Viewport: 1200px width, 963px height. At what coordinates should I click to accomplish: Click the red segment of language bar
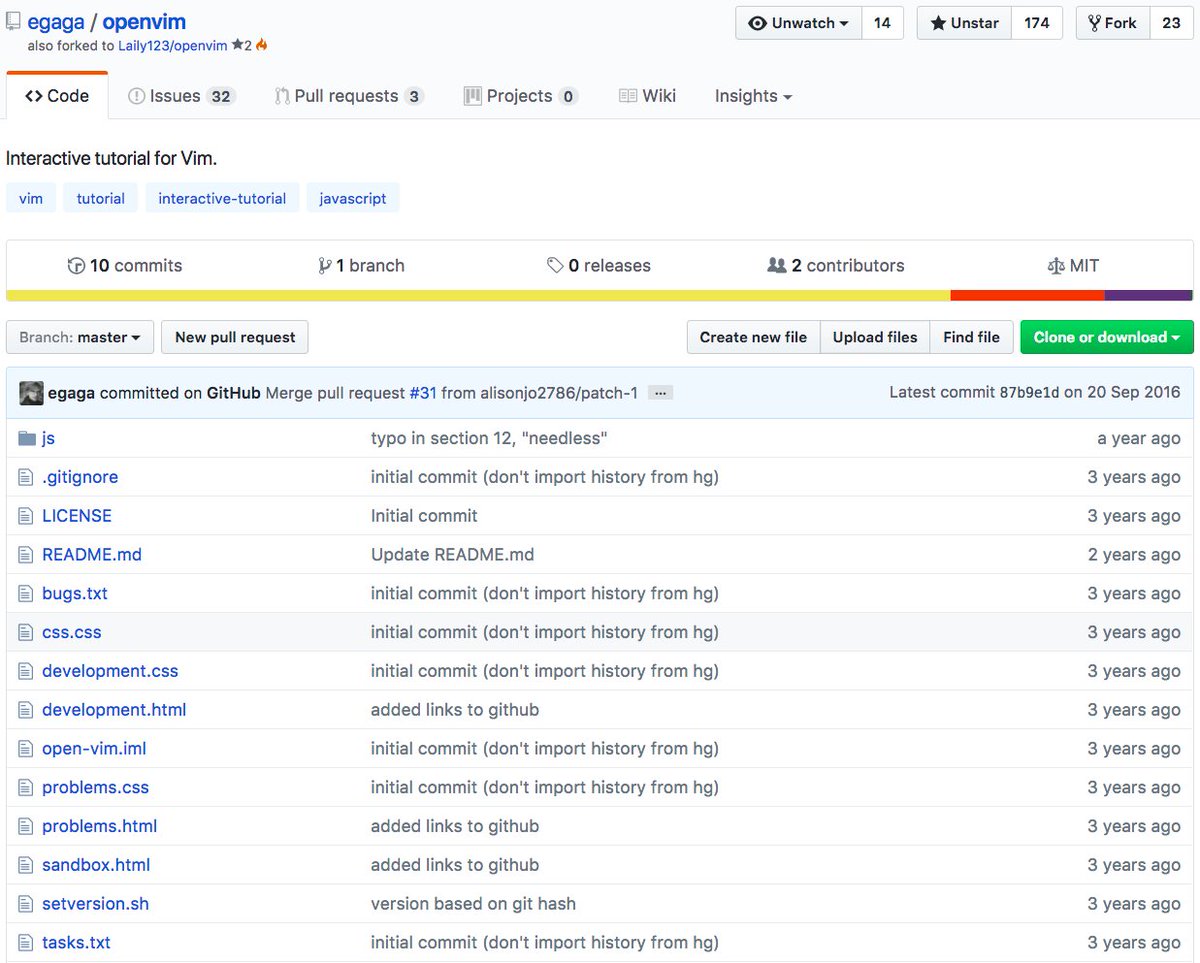coord(1027,295)
